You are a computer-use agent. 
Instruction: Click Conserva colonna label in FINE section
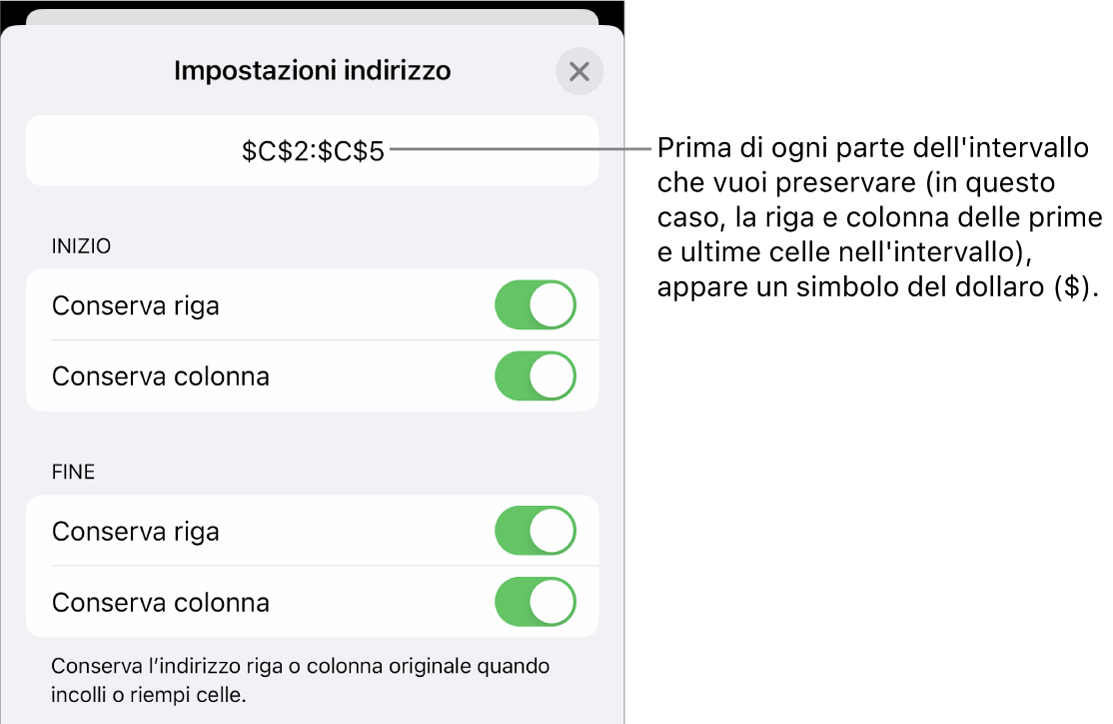(x=160, y=603)
